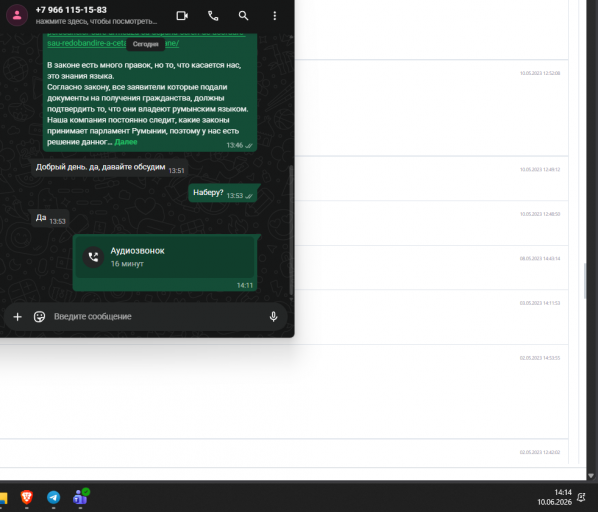Open search in the chat
Viewport: 598px width, 512px height.
point(243,16)
